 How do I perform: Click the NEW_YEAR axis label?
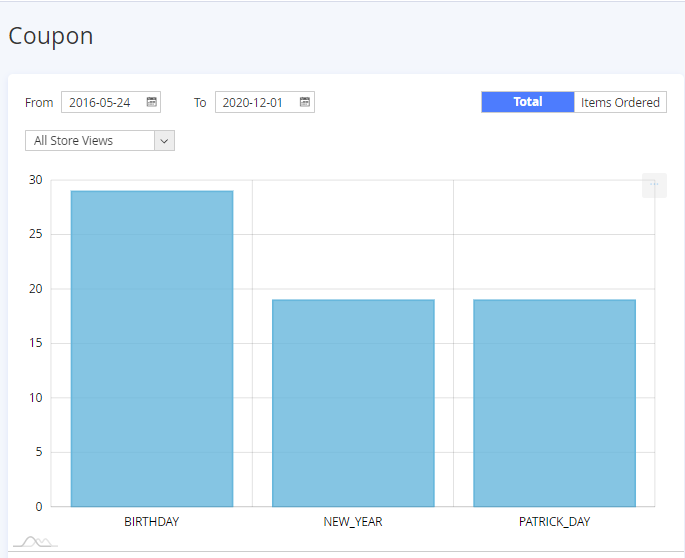click(x=353, y=522)
